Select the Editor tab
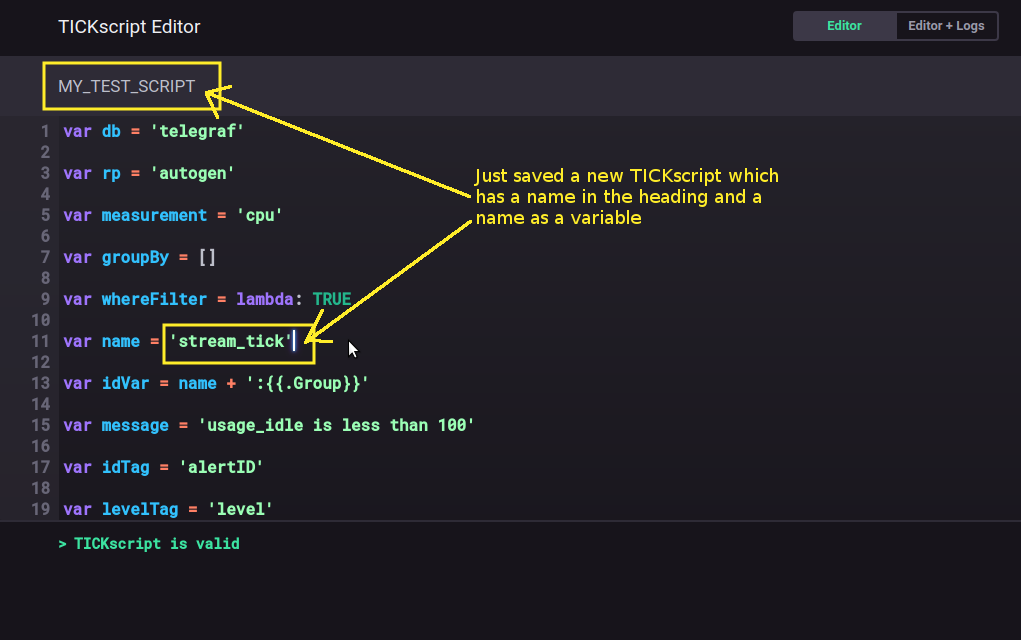The image size is (1021, 640). tap(843, 26)
